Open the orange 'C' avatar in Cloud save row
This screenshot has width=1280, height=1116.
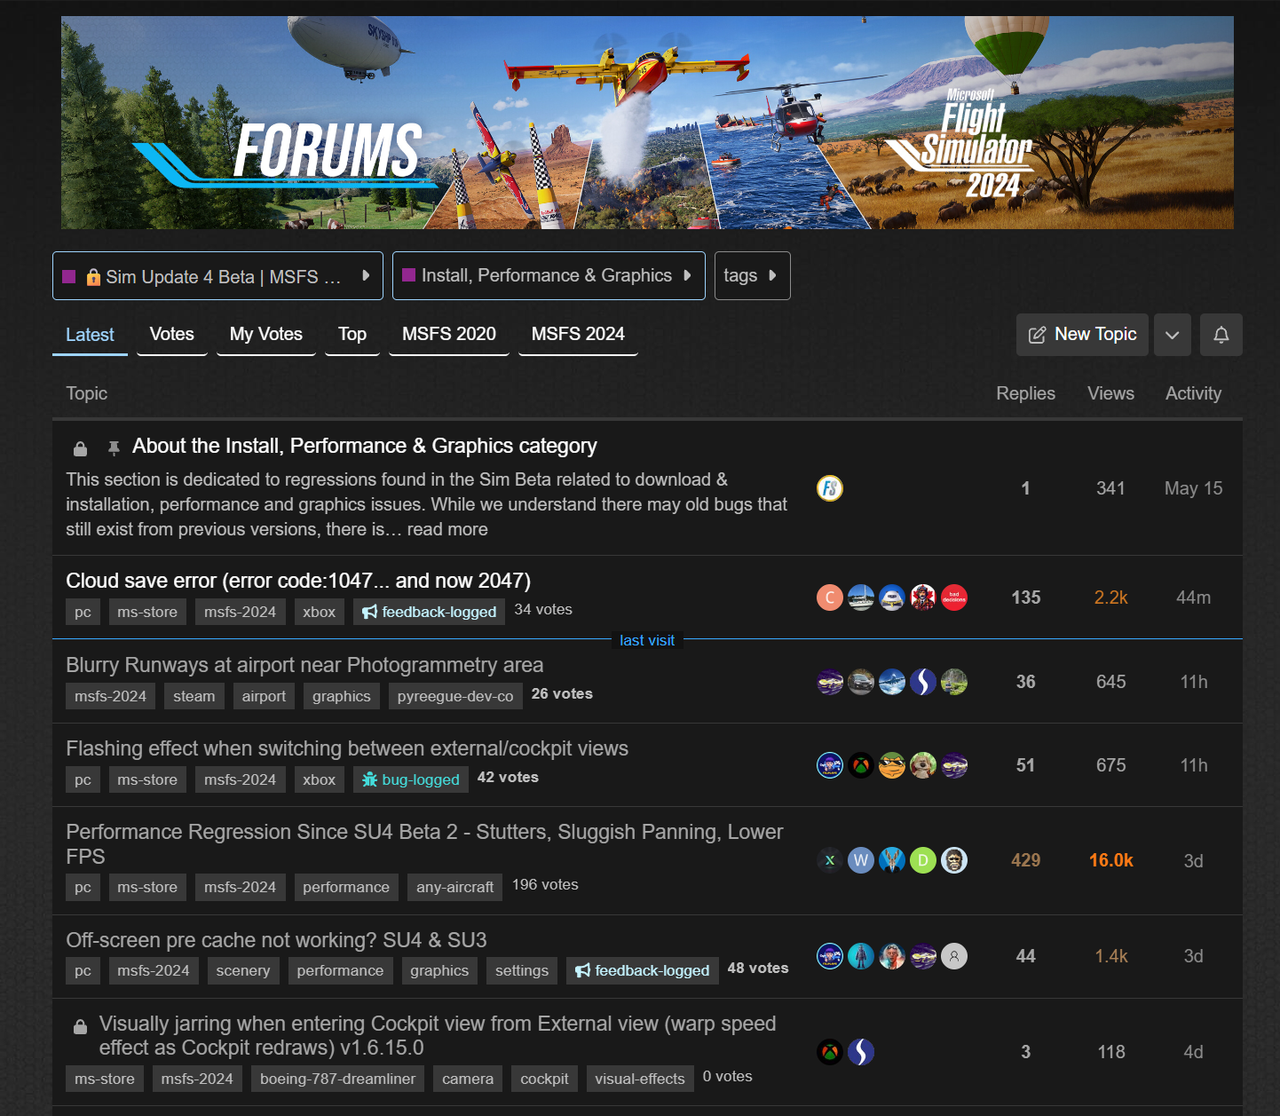830,598
